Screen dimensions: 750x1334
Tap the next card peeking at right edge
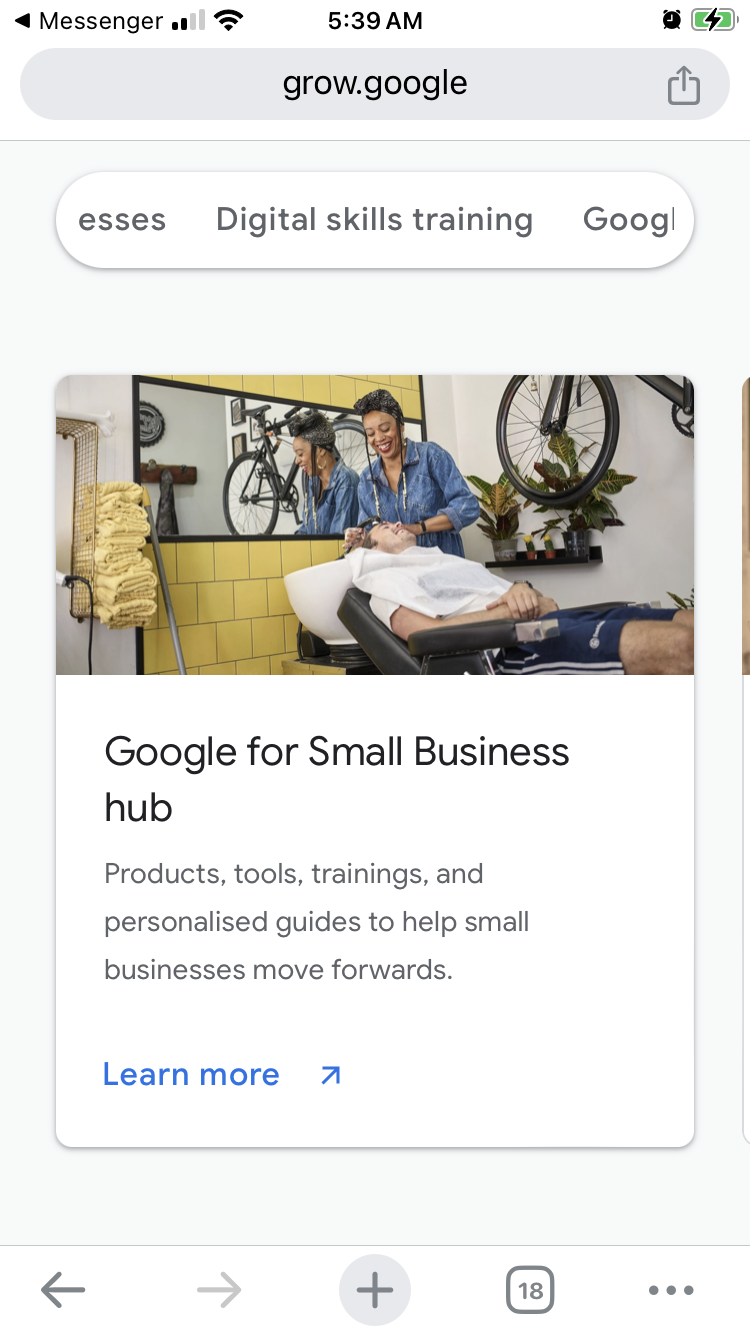tap(745, 760)
